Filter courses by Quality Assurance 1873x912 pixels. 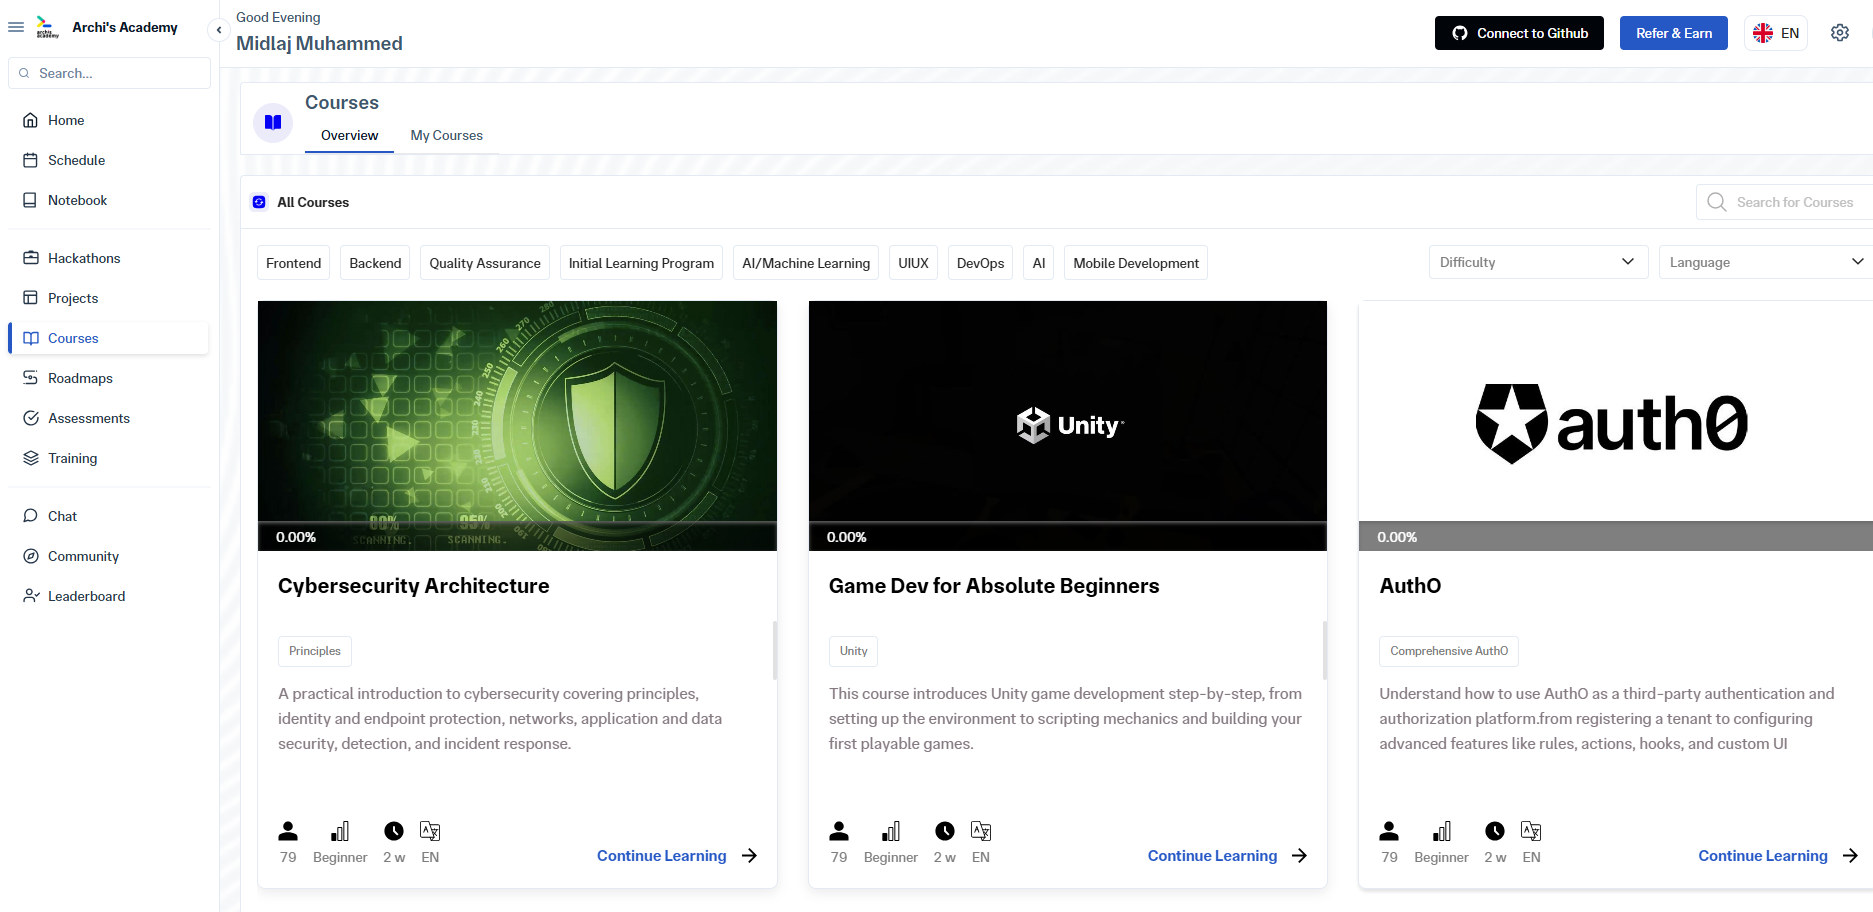(x=485, y=263)
